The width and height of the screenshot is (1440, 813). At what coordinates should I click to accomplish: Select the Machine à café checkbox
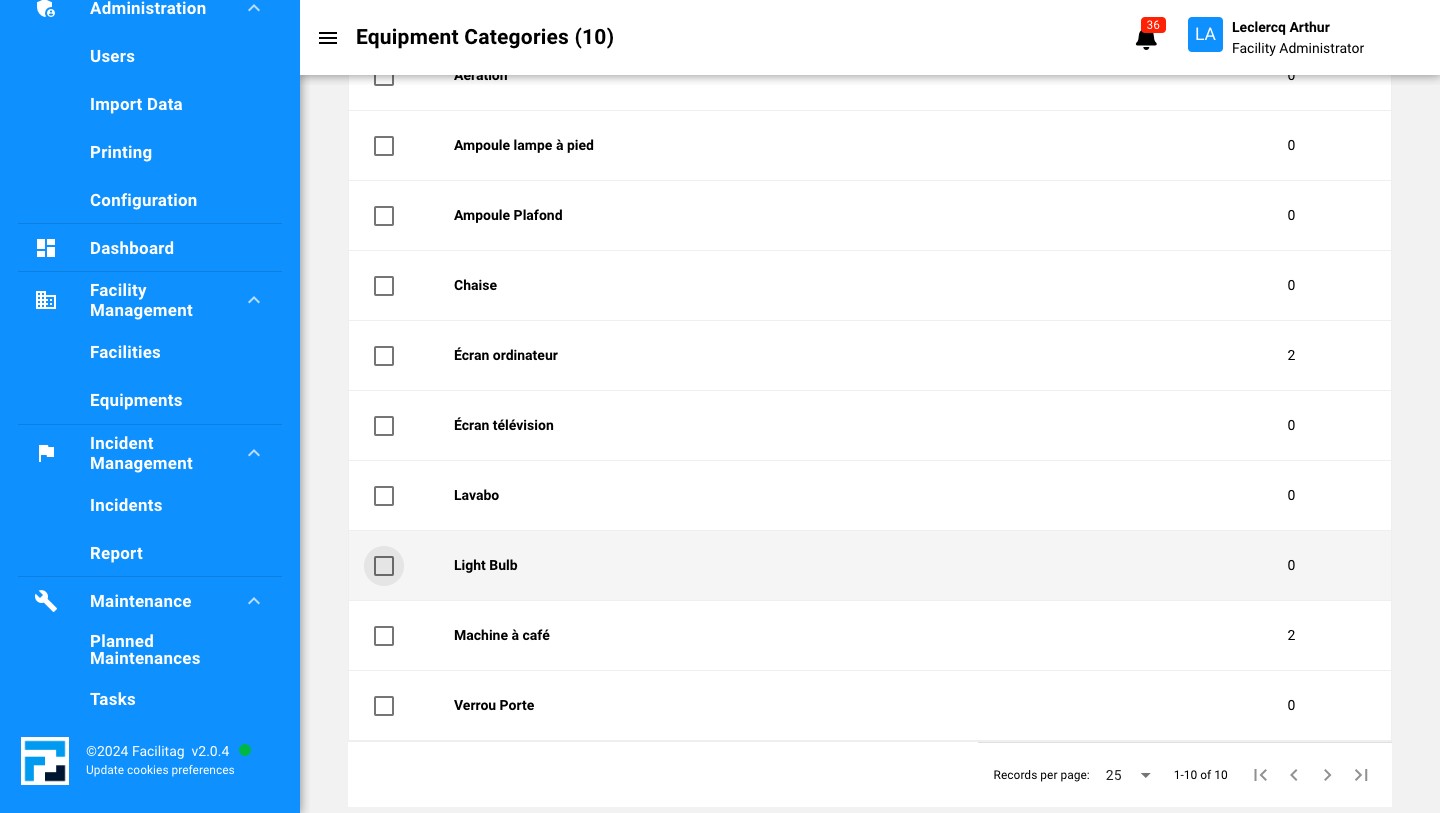(384, 636)
